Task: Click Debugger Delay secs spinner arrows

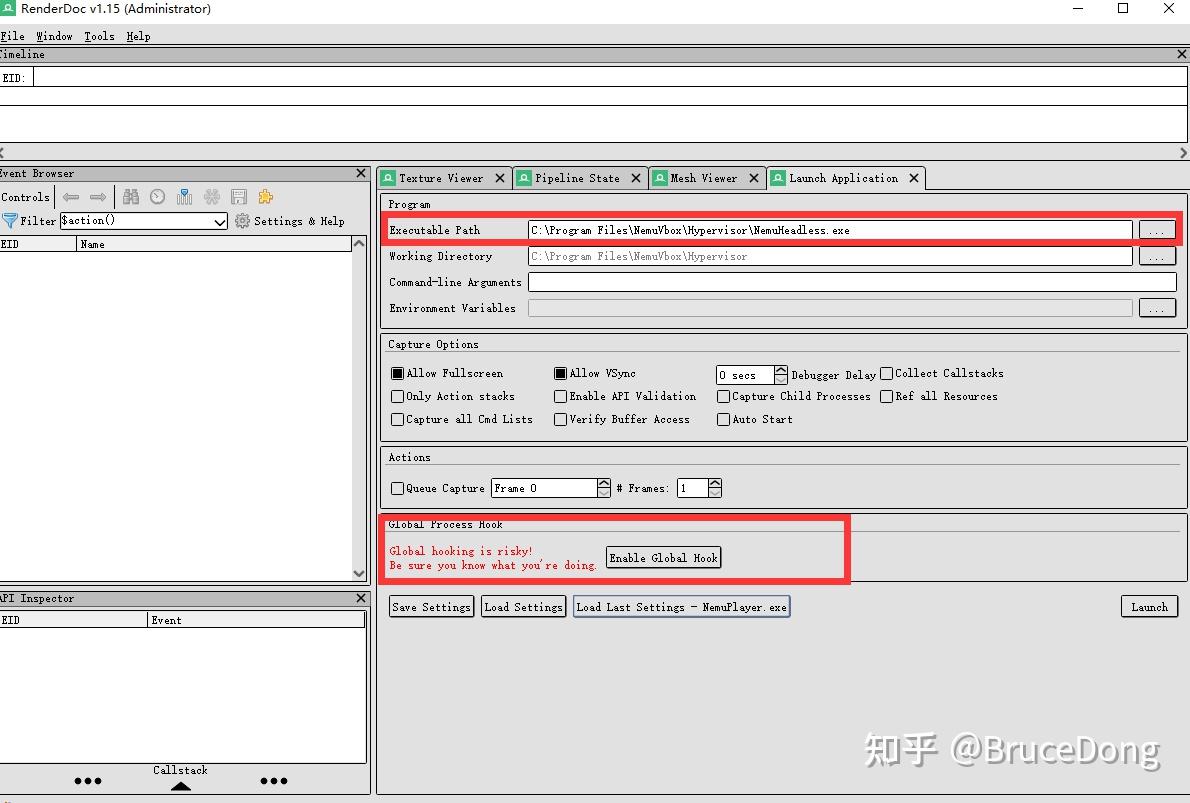Action: [x=780, y=374]
